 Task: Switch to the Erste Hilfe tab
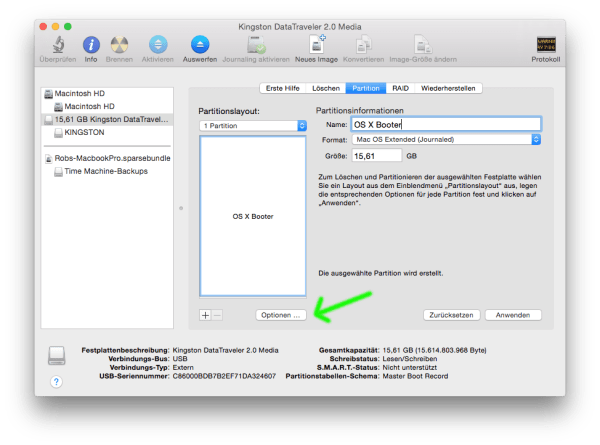(283, 88)
